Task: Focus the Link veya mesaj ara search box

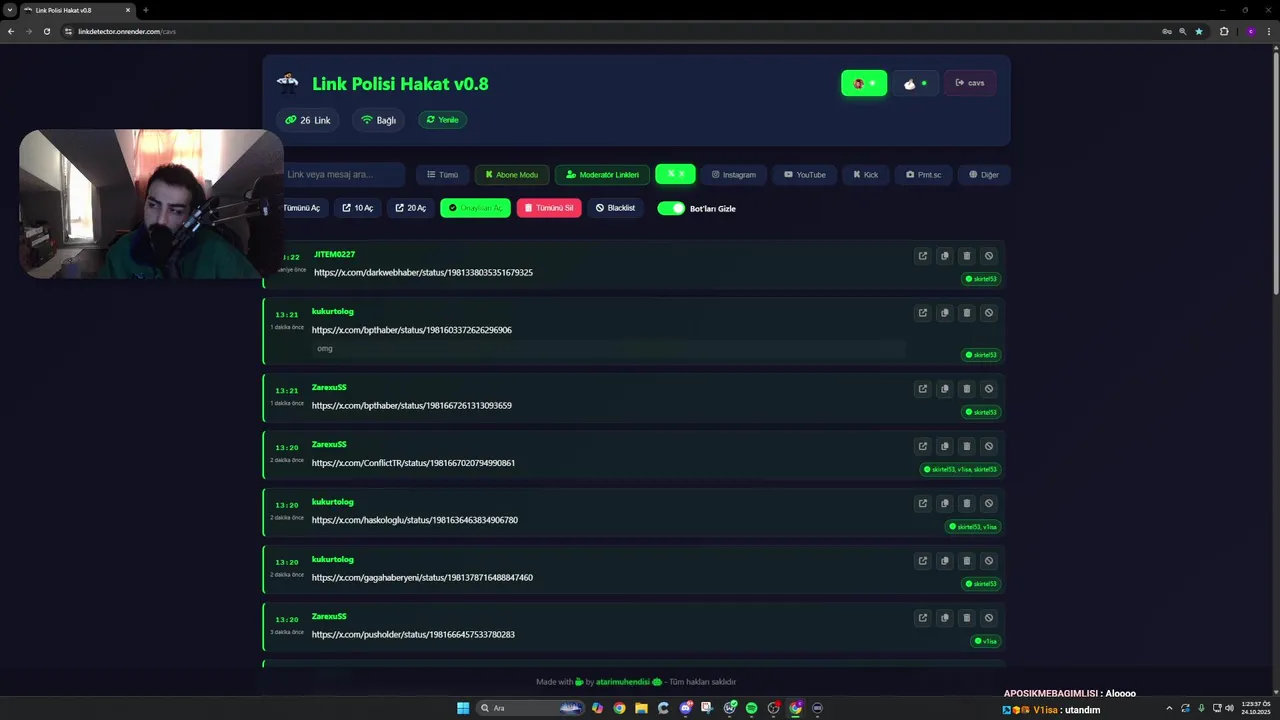Action: tap(340, 174)
